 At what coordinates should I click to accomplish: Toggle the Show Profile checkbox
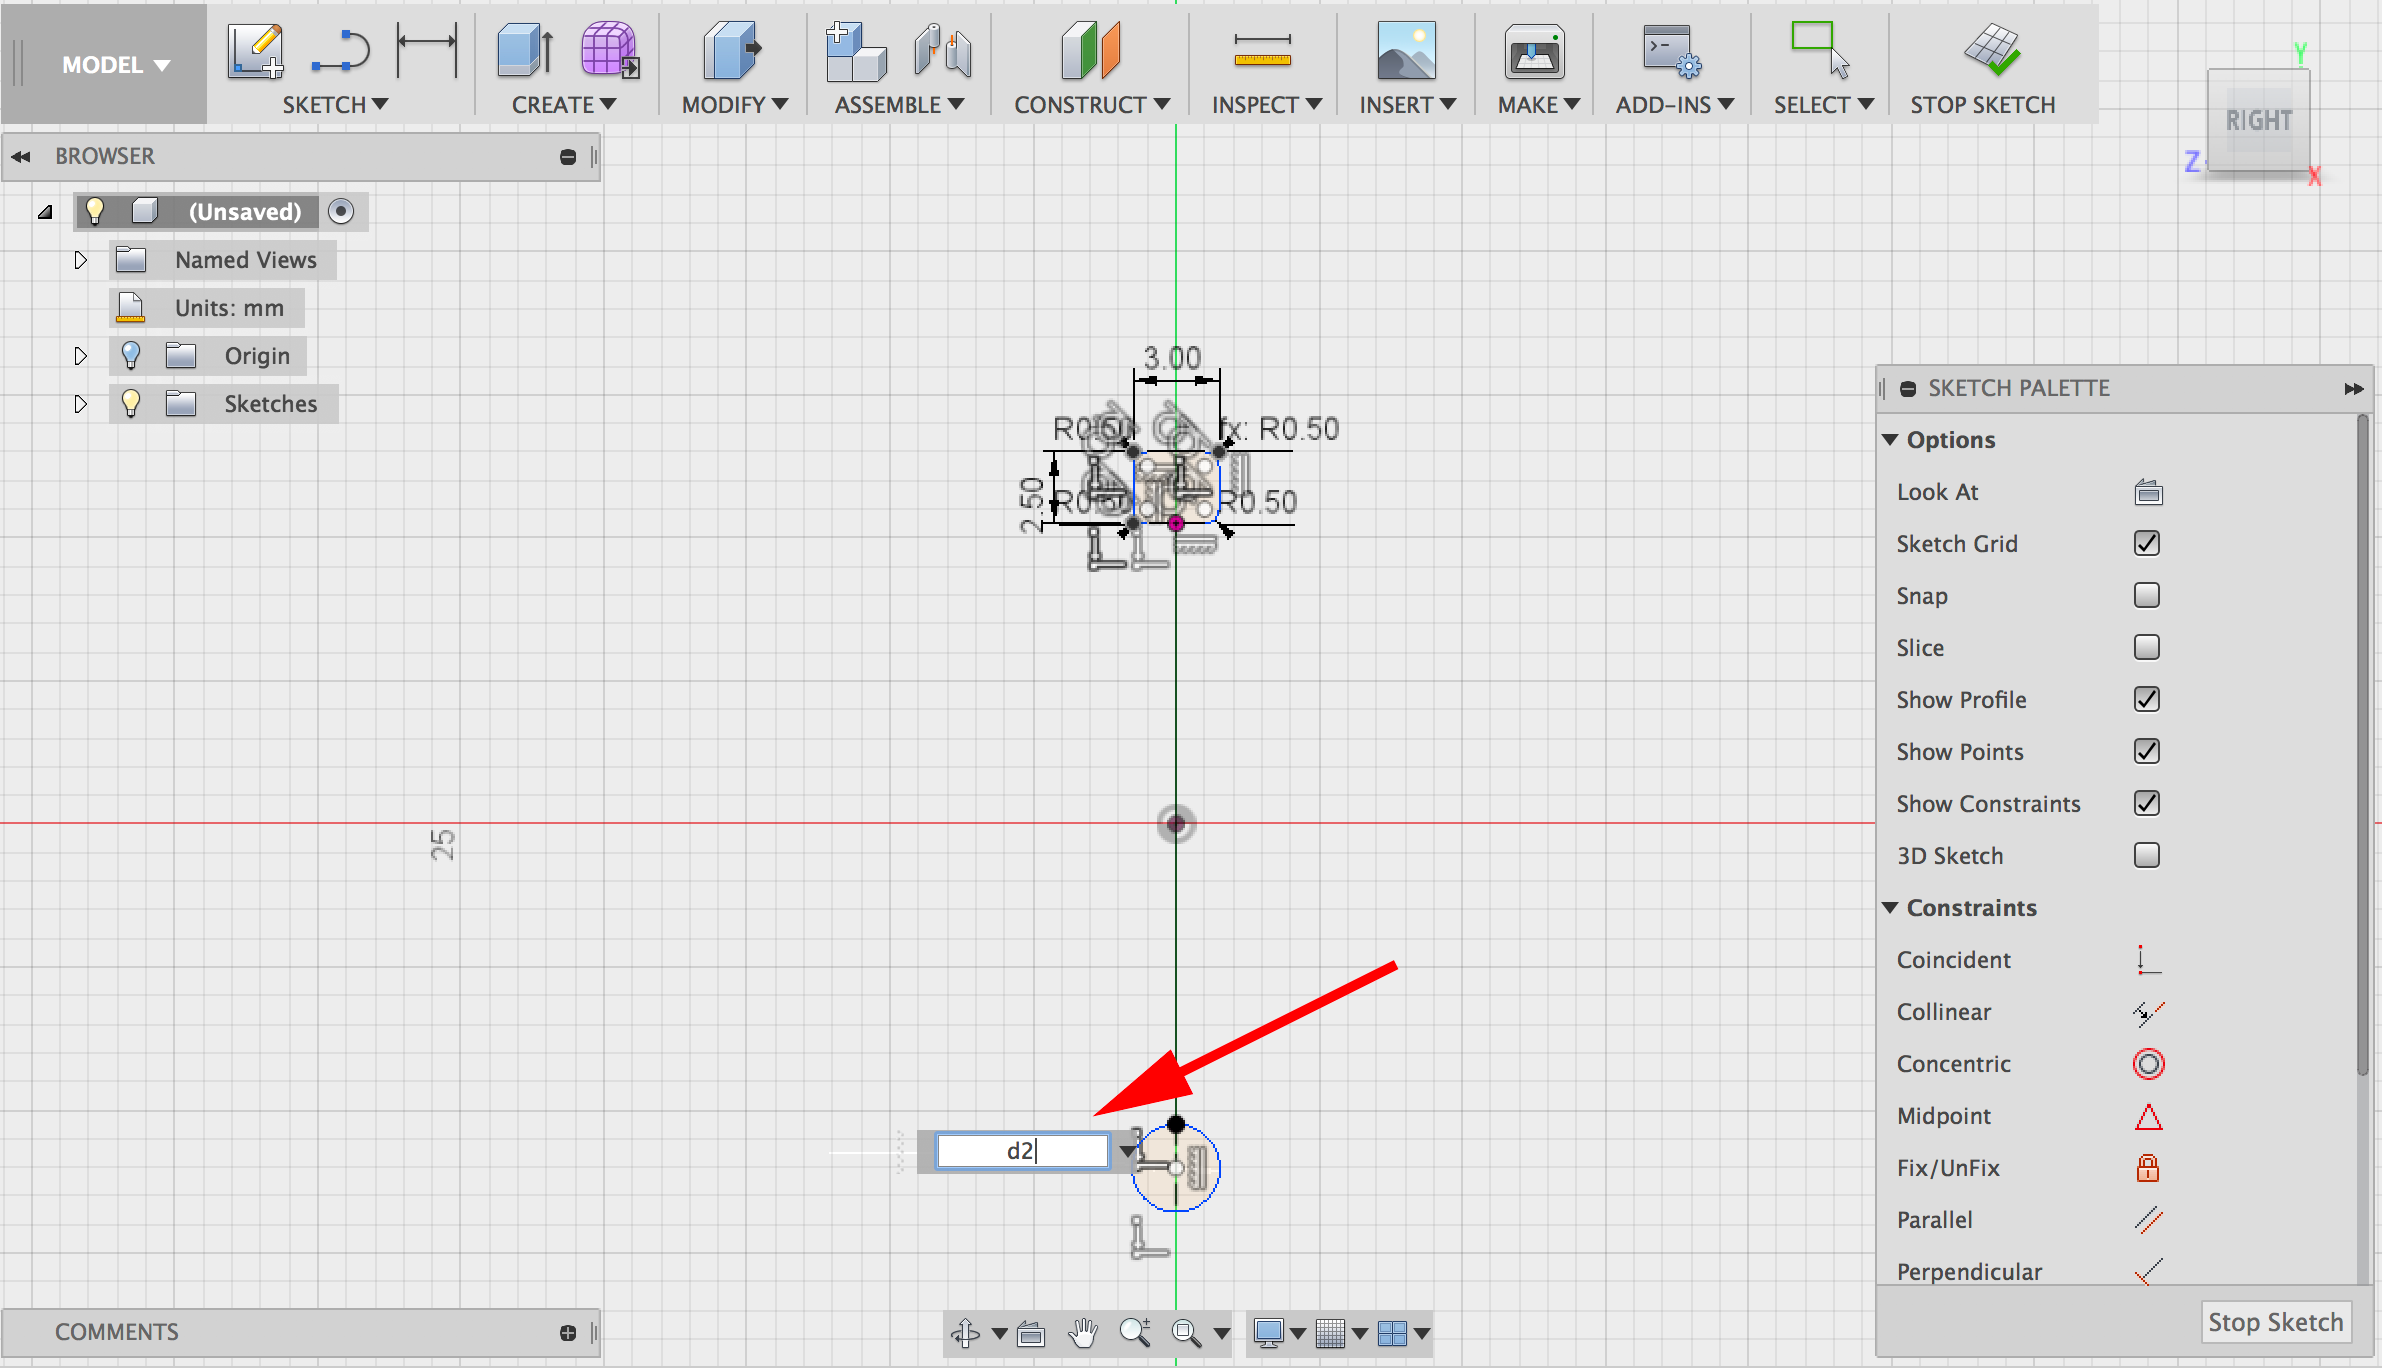tap(2147, 699)
